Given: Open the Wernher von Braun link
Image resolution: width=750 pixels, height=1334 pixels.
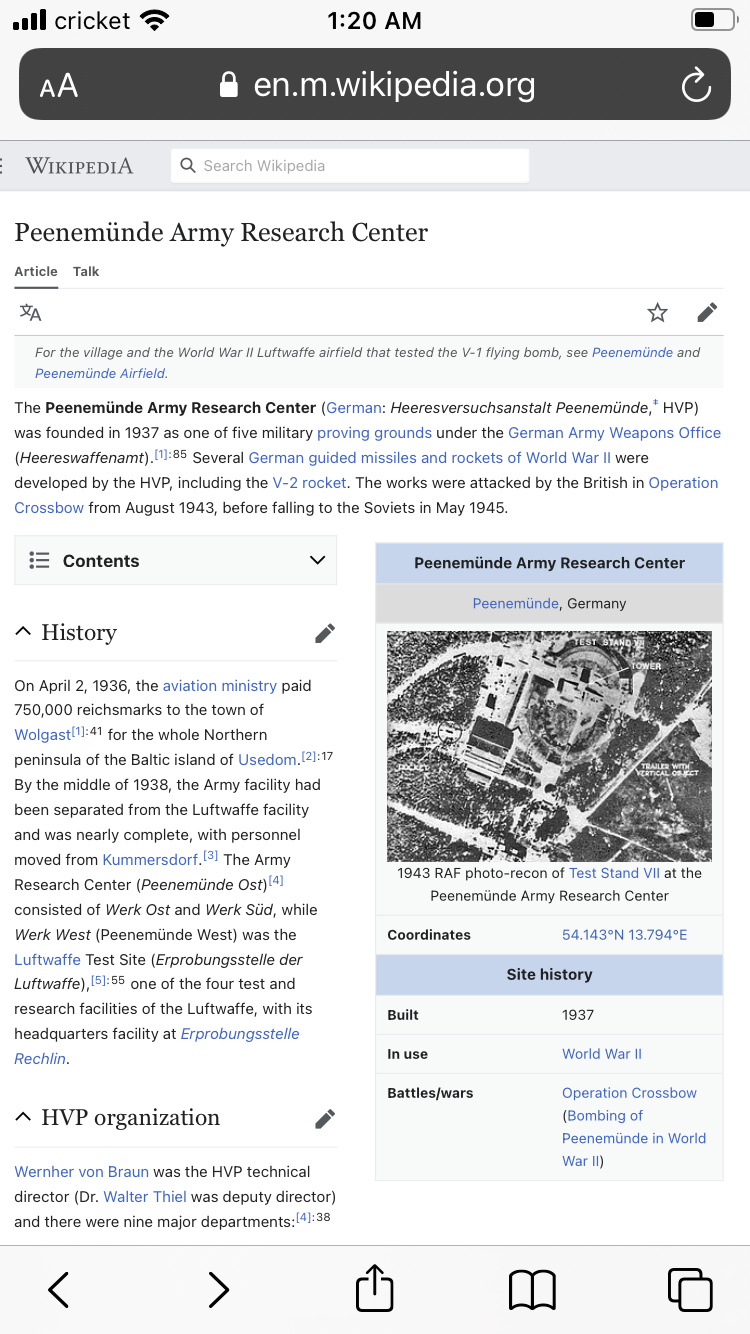Looking at the screenshot, I should pos(81,1172).
